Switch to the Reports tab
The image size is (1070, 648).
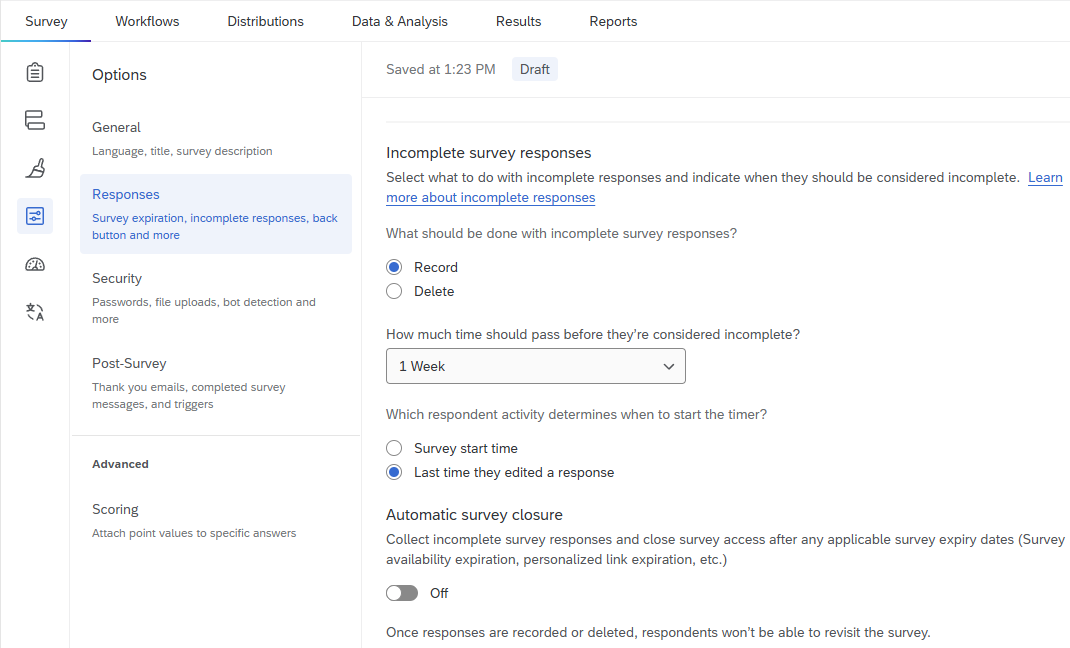pyautogui.click(x=613, y=21)
